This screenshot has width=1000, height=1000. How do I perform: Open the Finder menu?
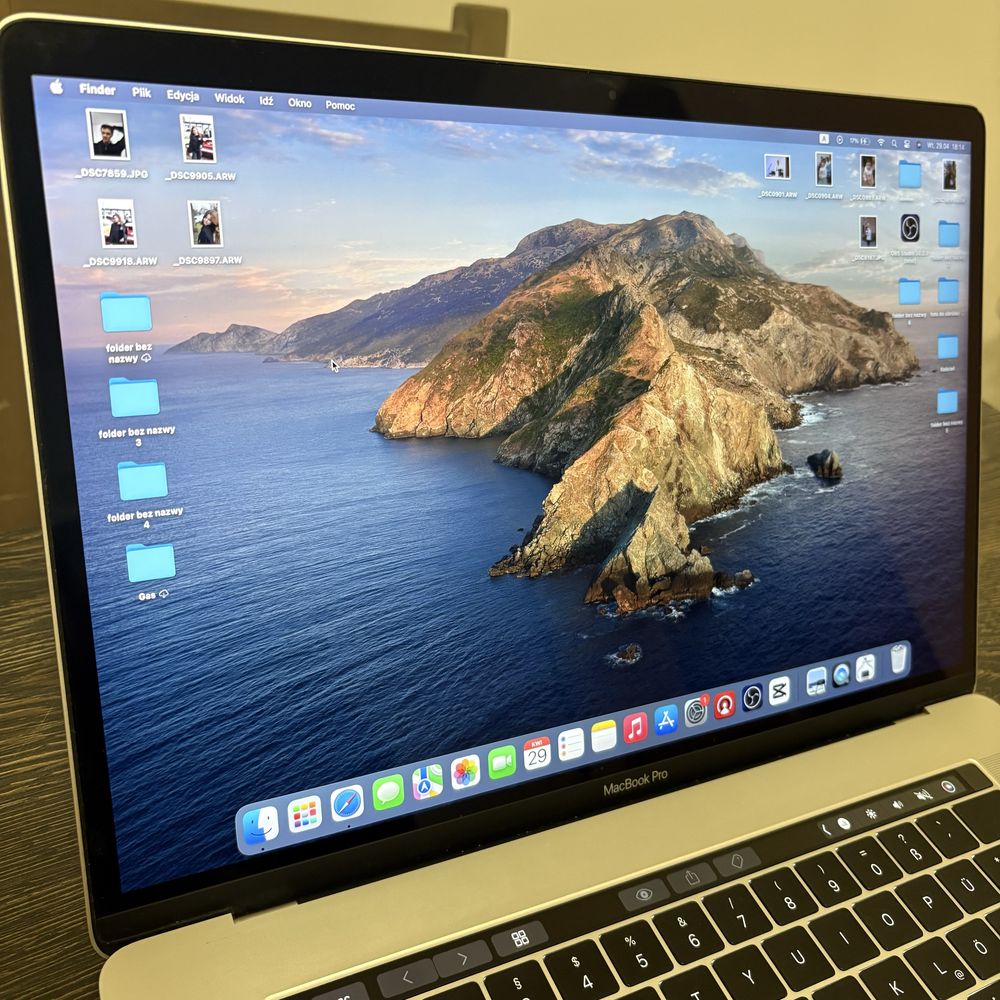(97, 89)
